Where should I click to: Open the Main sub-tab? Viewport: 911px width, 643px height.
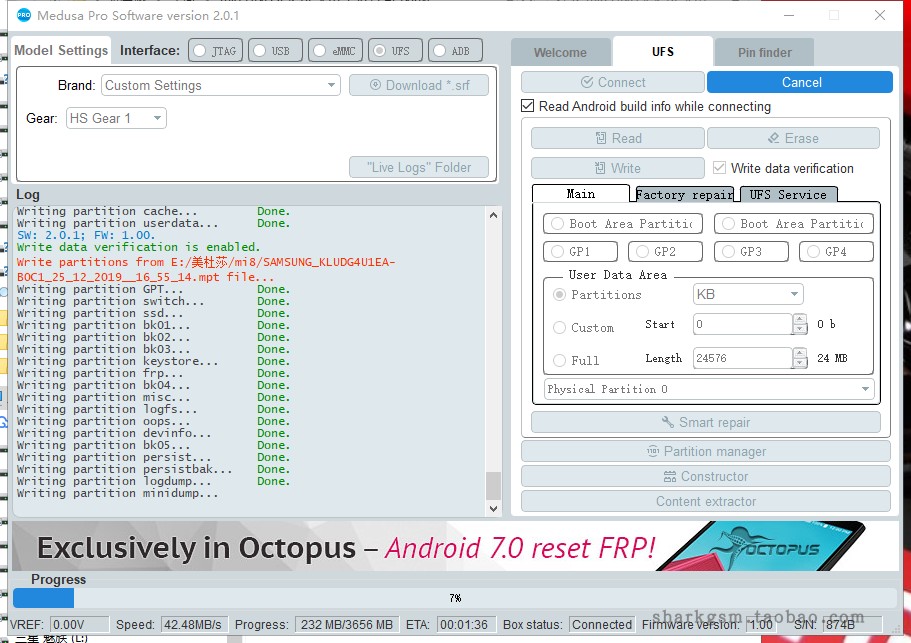point(581,194)
